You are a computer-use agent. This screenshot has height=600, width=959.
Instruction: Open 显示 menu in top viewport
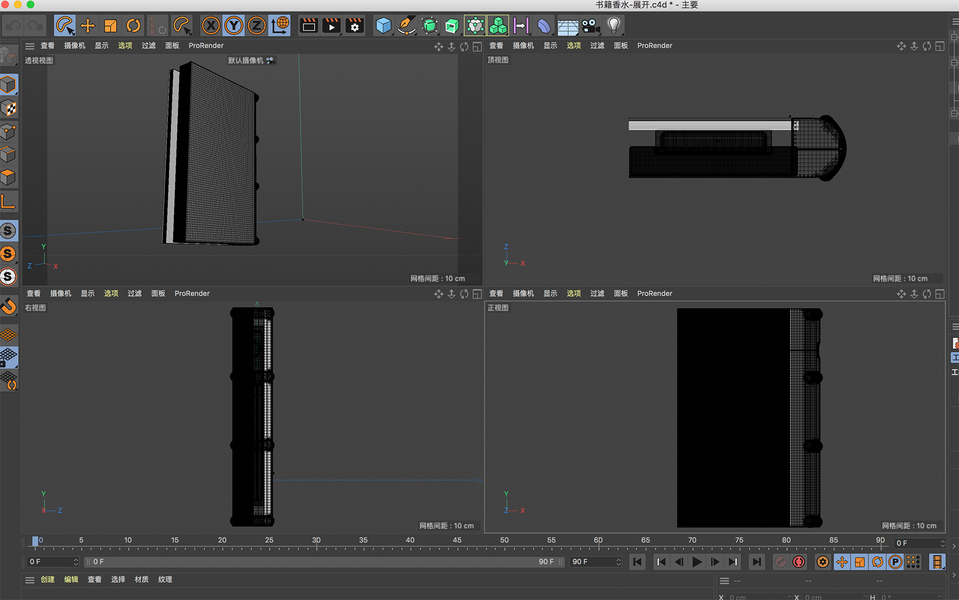point(550,46)
